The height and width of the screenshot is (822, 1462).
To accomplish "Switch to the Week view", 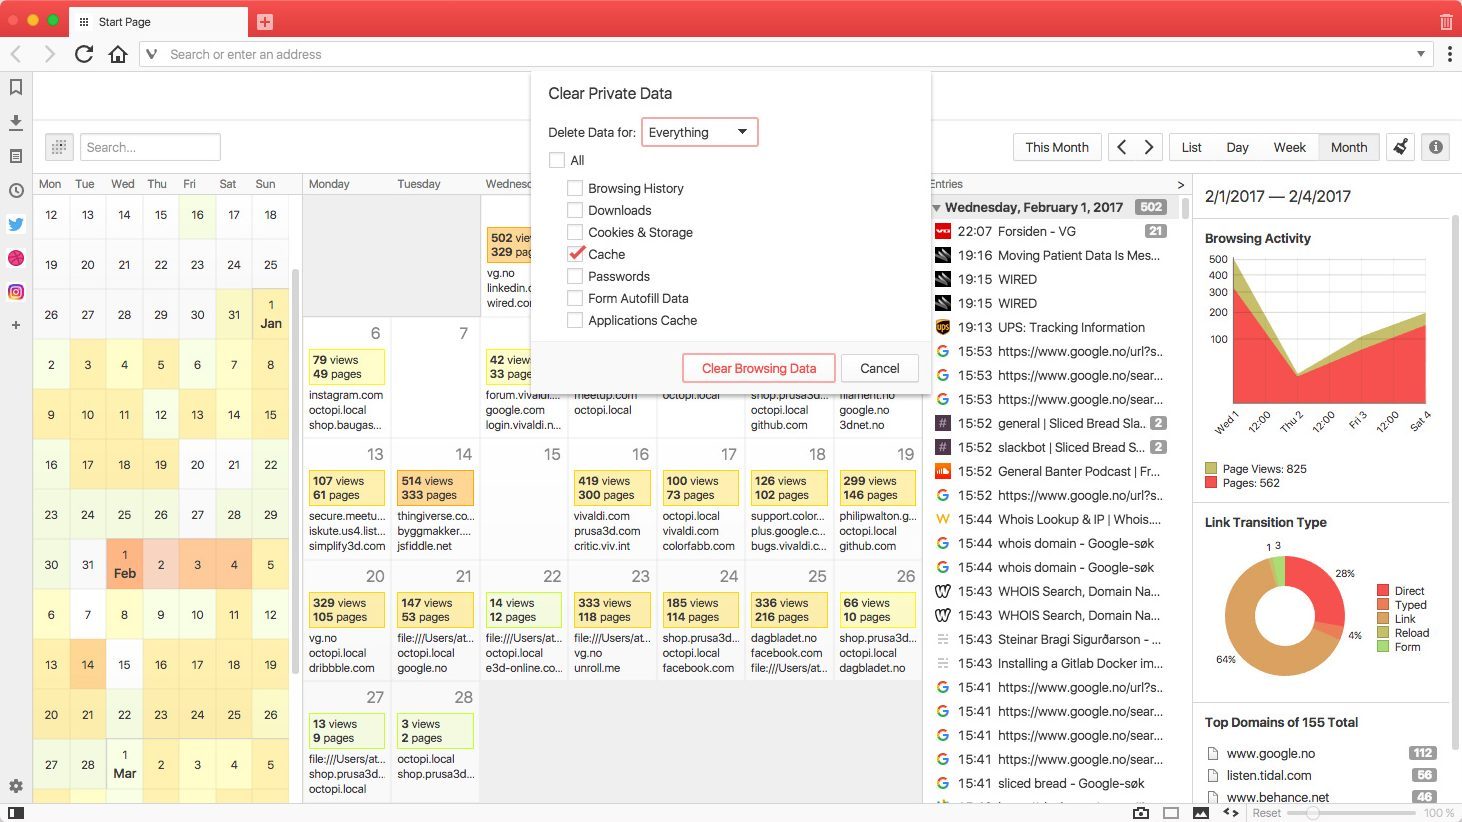I will [1289, 147].
